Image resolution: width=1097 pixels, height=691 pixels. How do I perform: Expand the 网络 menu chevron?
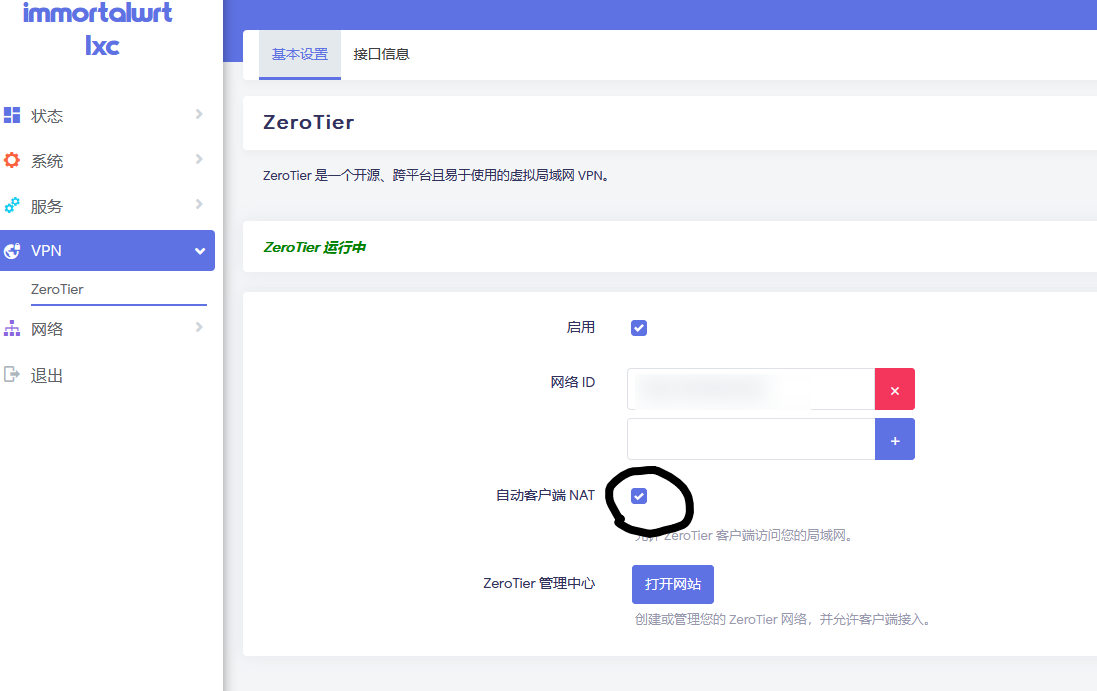pos(199,327)
